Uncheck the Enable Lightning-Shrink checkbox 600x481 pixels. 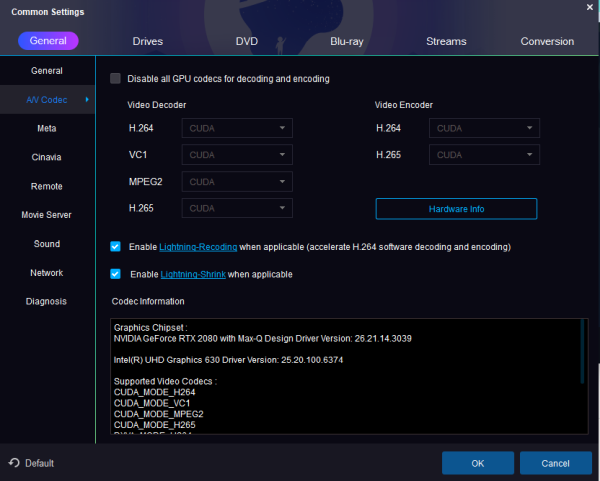click(x=115, y=274)
